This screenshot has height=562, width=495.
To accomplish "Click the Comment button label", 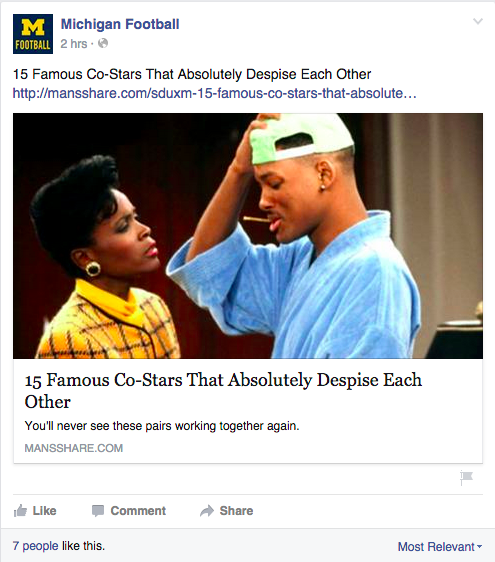I will tap(138, 510).
